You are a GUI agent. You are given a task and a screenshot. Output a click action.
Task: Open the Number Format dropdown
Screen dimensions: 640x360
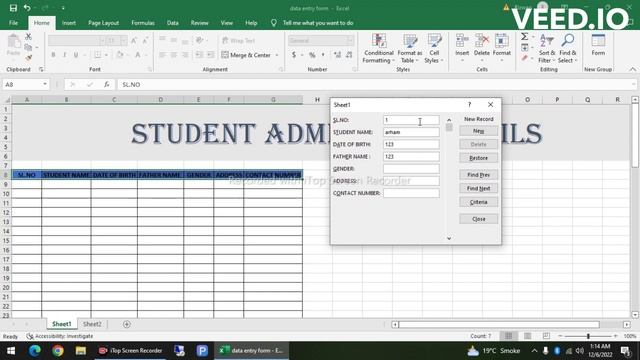(350, 40)
